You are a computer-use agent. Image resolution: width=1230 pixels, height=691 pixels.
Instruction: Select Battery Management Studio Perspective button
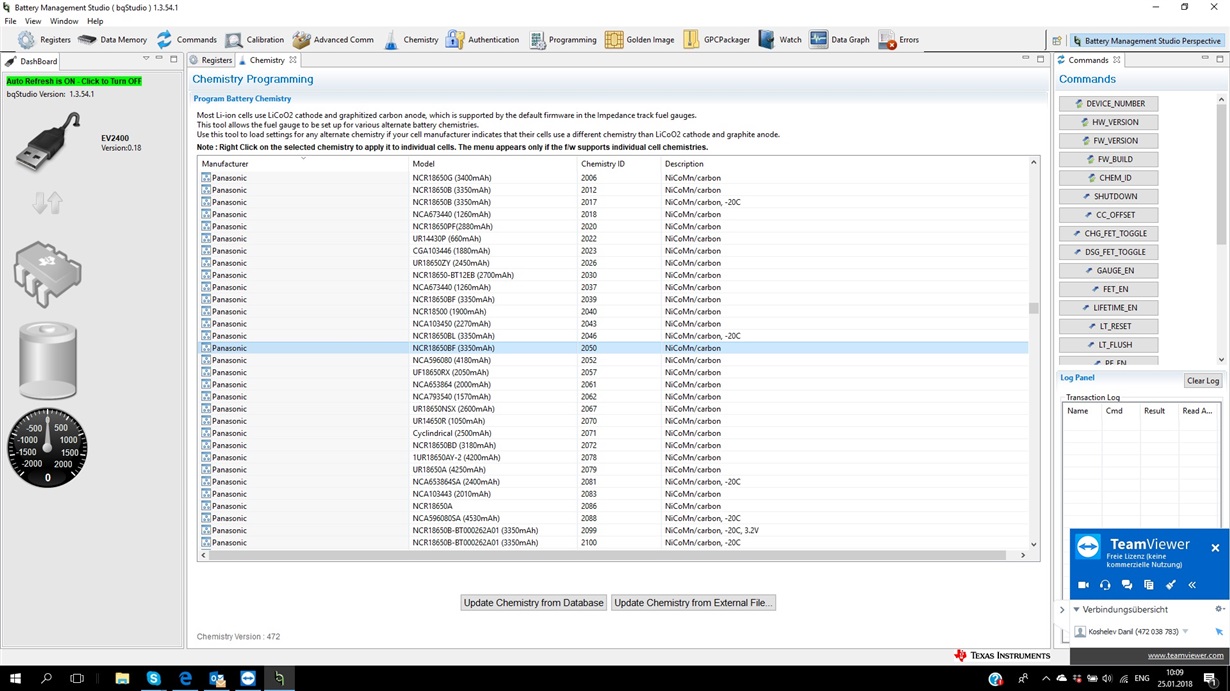(1146, 41)
